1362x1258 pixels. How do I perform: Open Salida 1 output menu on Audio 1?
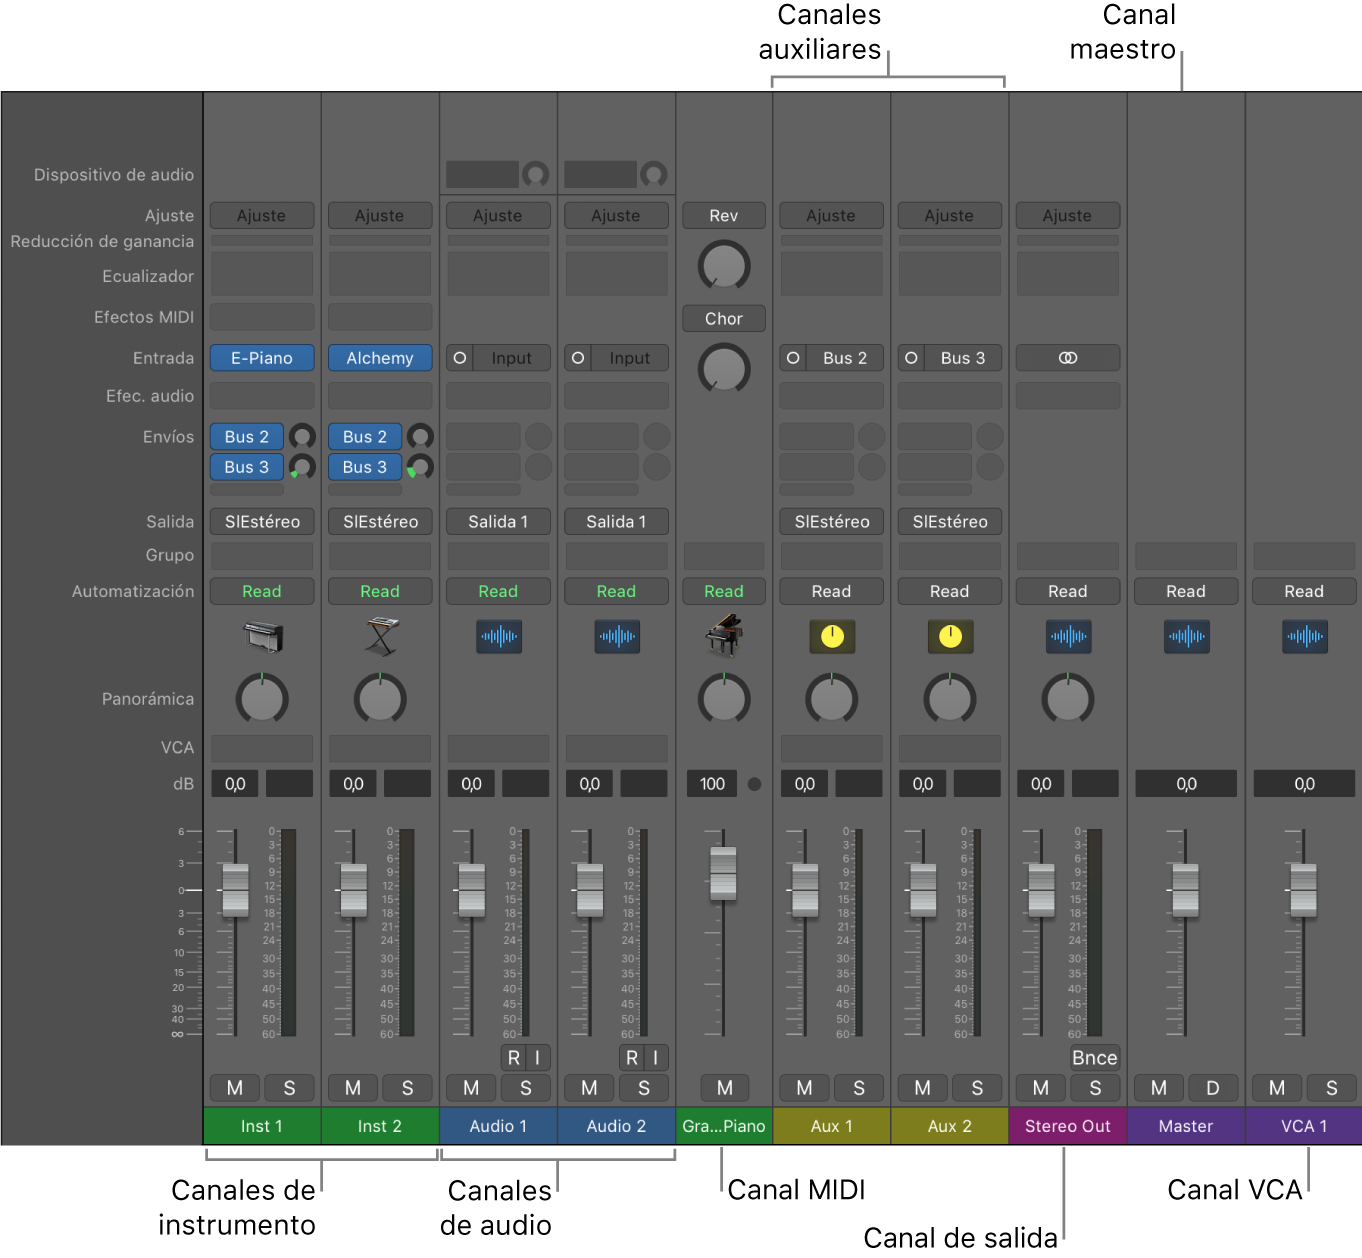[x=498, y=522]
